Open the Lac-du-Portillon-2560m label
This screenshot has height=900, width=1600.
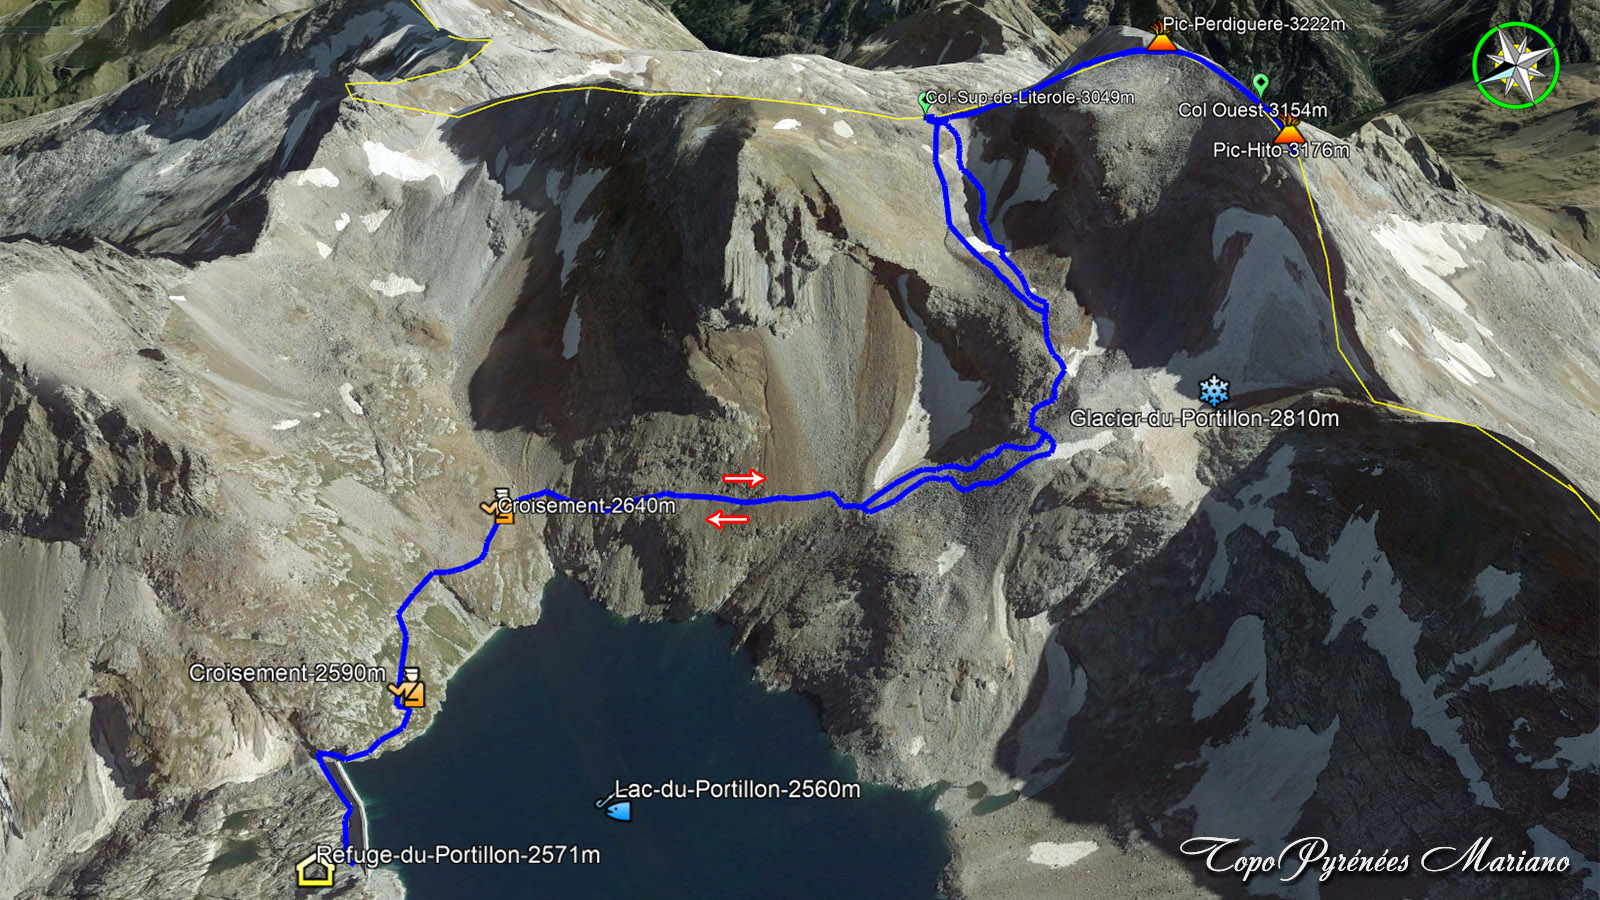[738, 789]
